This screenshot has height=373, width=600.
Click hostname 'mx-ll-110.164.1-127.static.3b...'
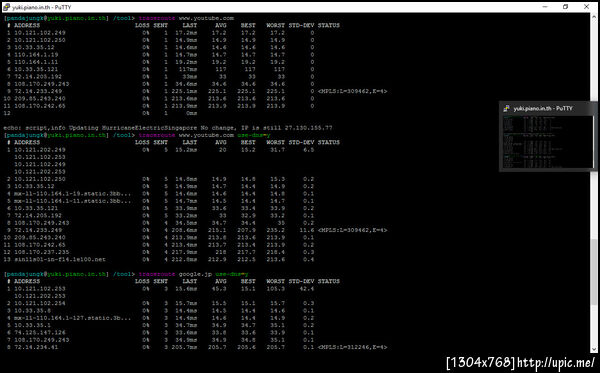click(x=72, y=318)
